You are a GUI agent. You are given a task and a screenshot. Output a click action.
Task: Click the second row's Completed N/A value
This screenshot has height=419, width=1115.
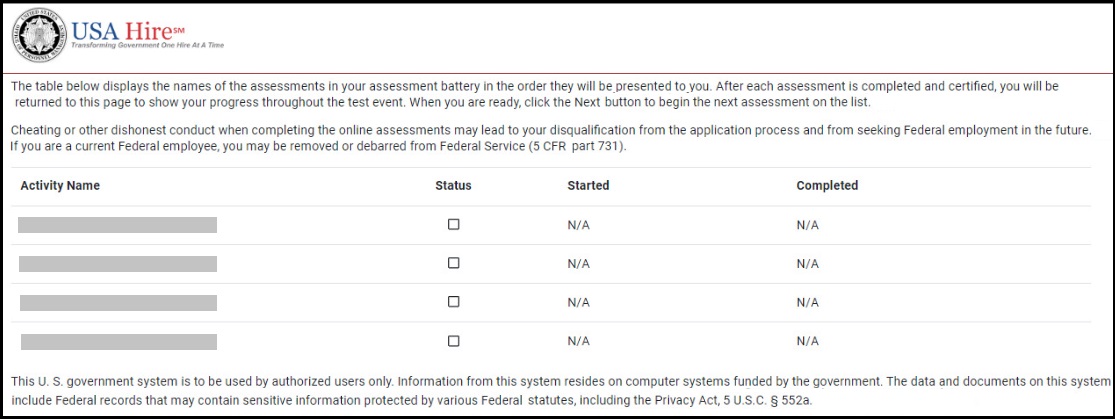point(808,264)
